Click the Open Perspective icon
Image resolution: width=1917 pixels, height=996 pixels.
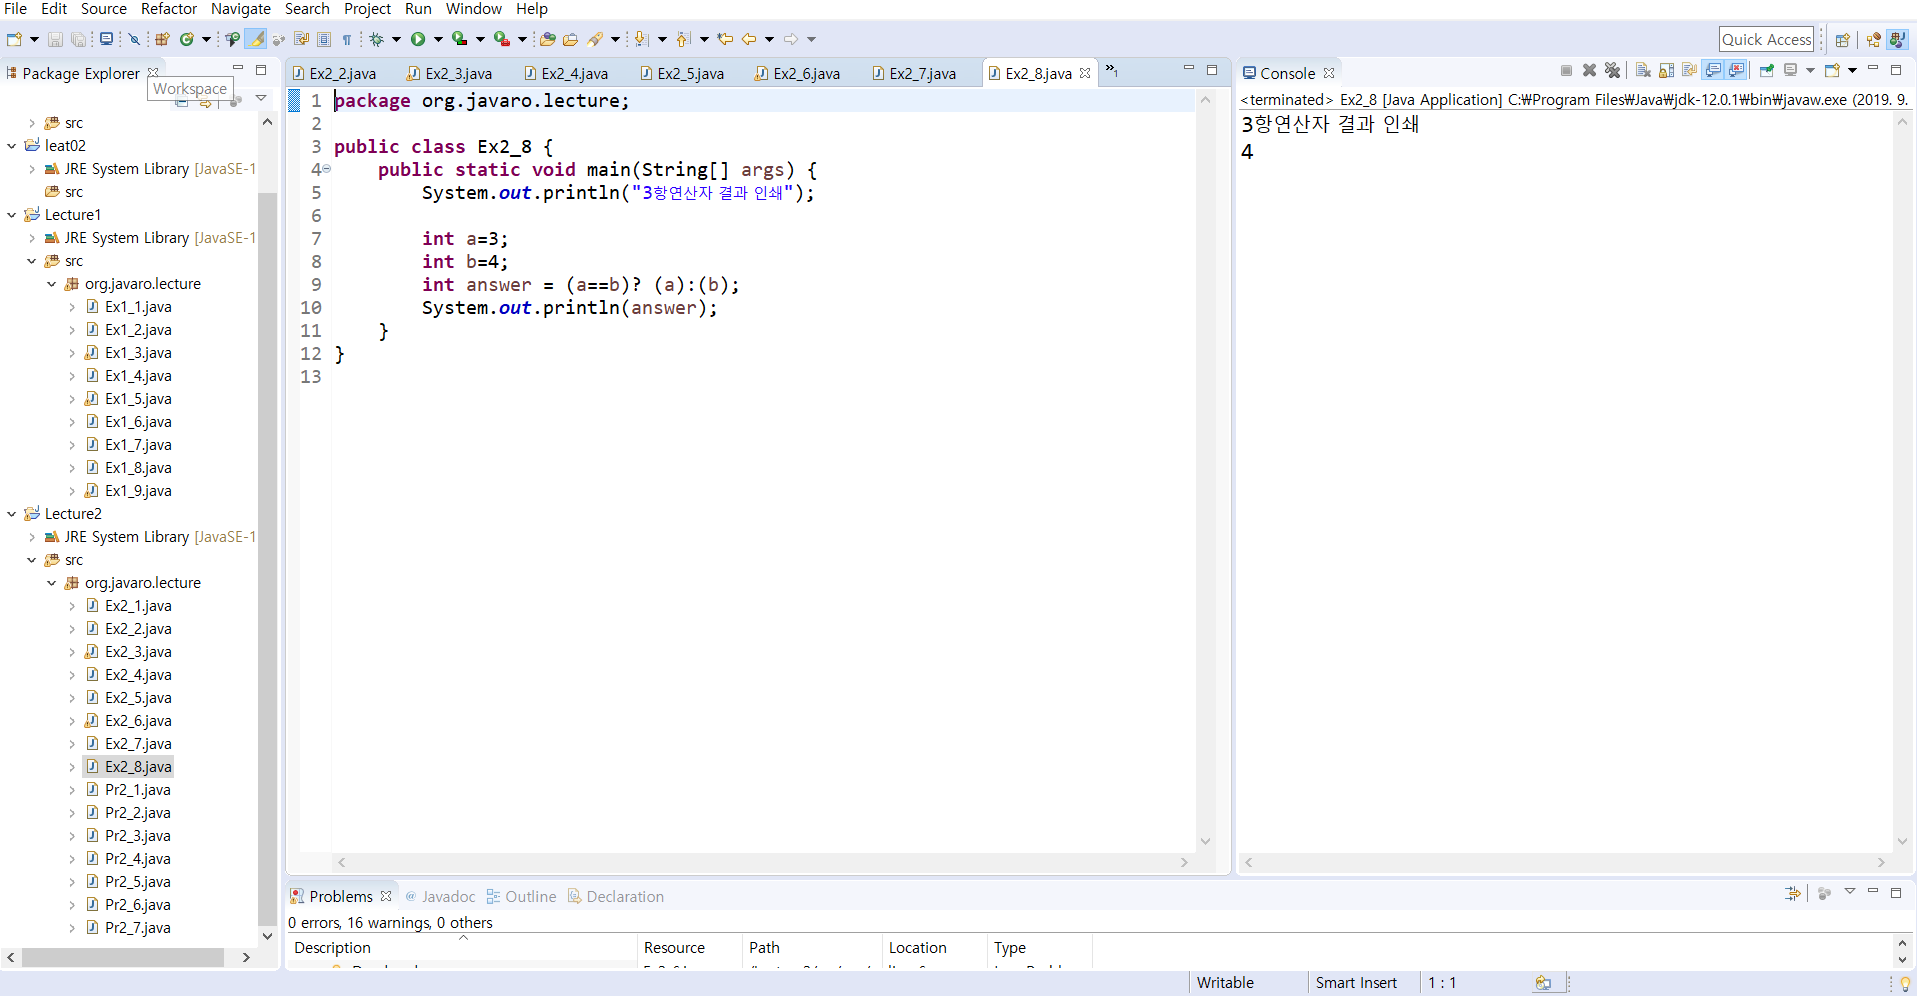pyautogui.click(x=1842, y=39)
